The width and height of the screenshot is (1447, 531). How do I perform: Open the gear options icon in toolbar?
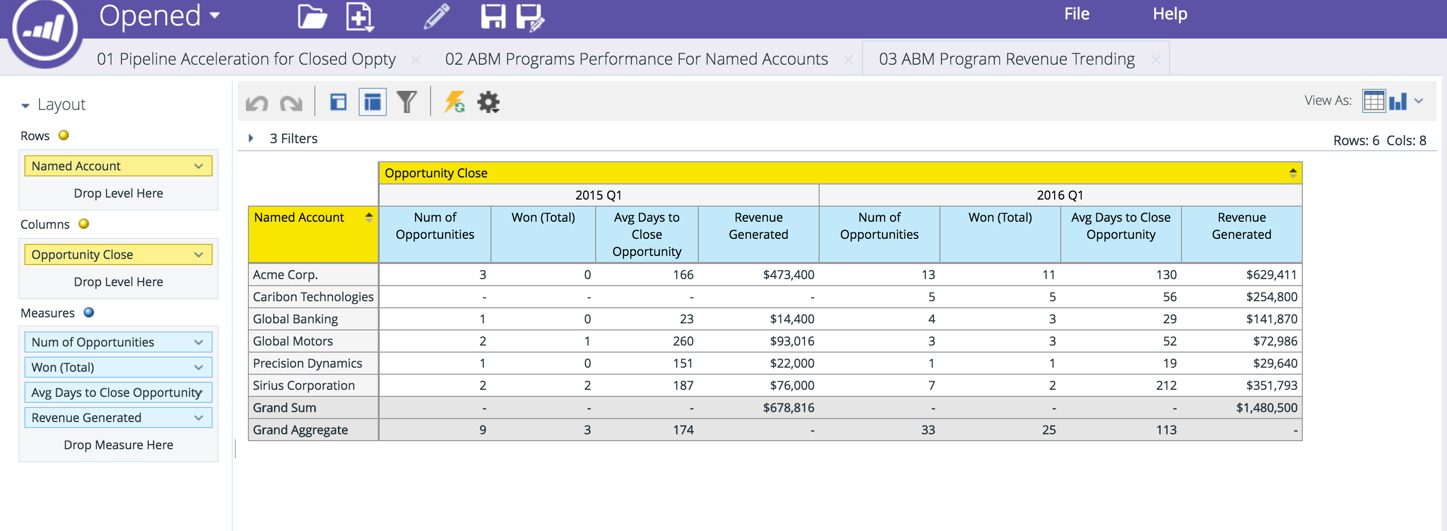(x=488, y=102)
